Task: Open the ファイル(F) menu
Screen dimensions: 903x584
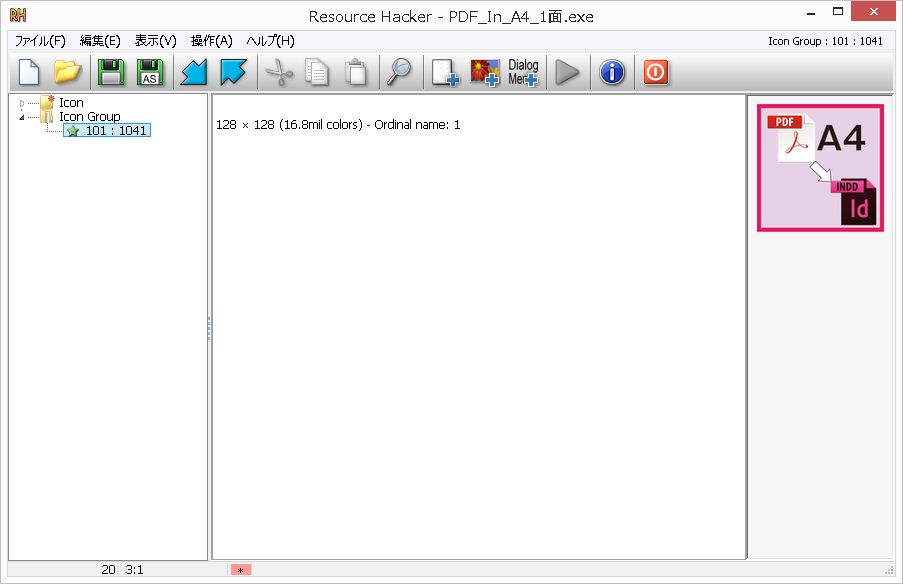Action: [x=40, y=41]
